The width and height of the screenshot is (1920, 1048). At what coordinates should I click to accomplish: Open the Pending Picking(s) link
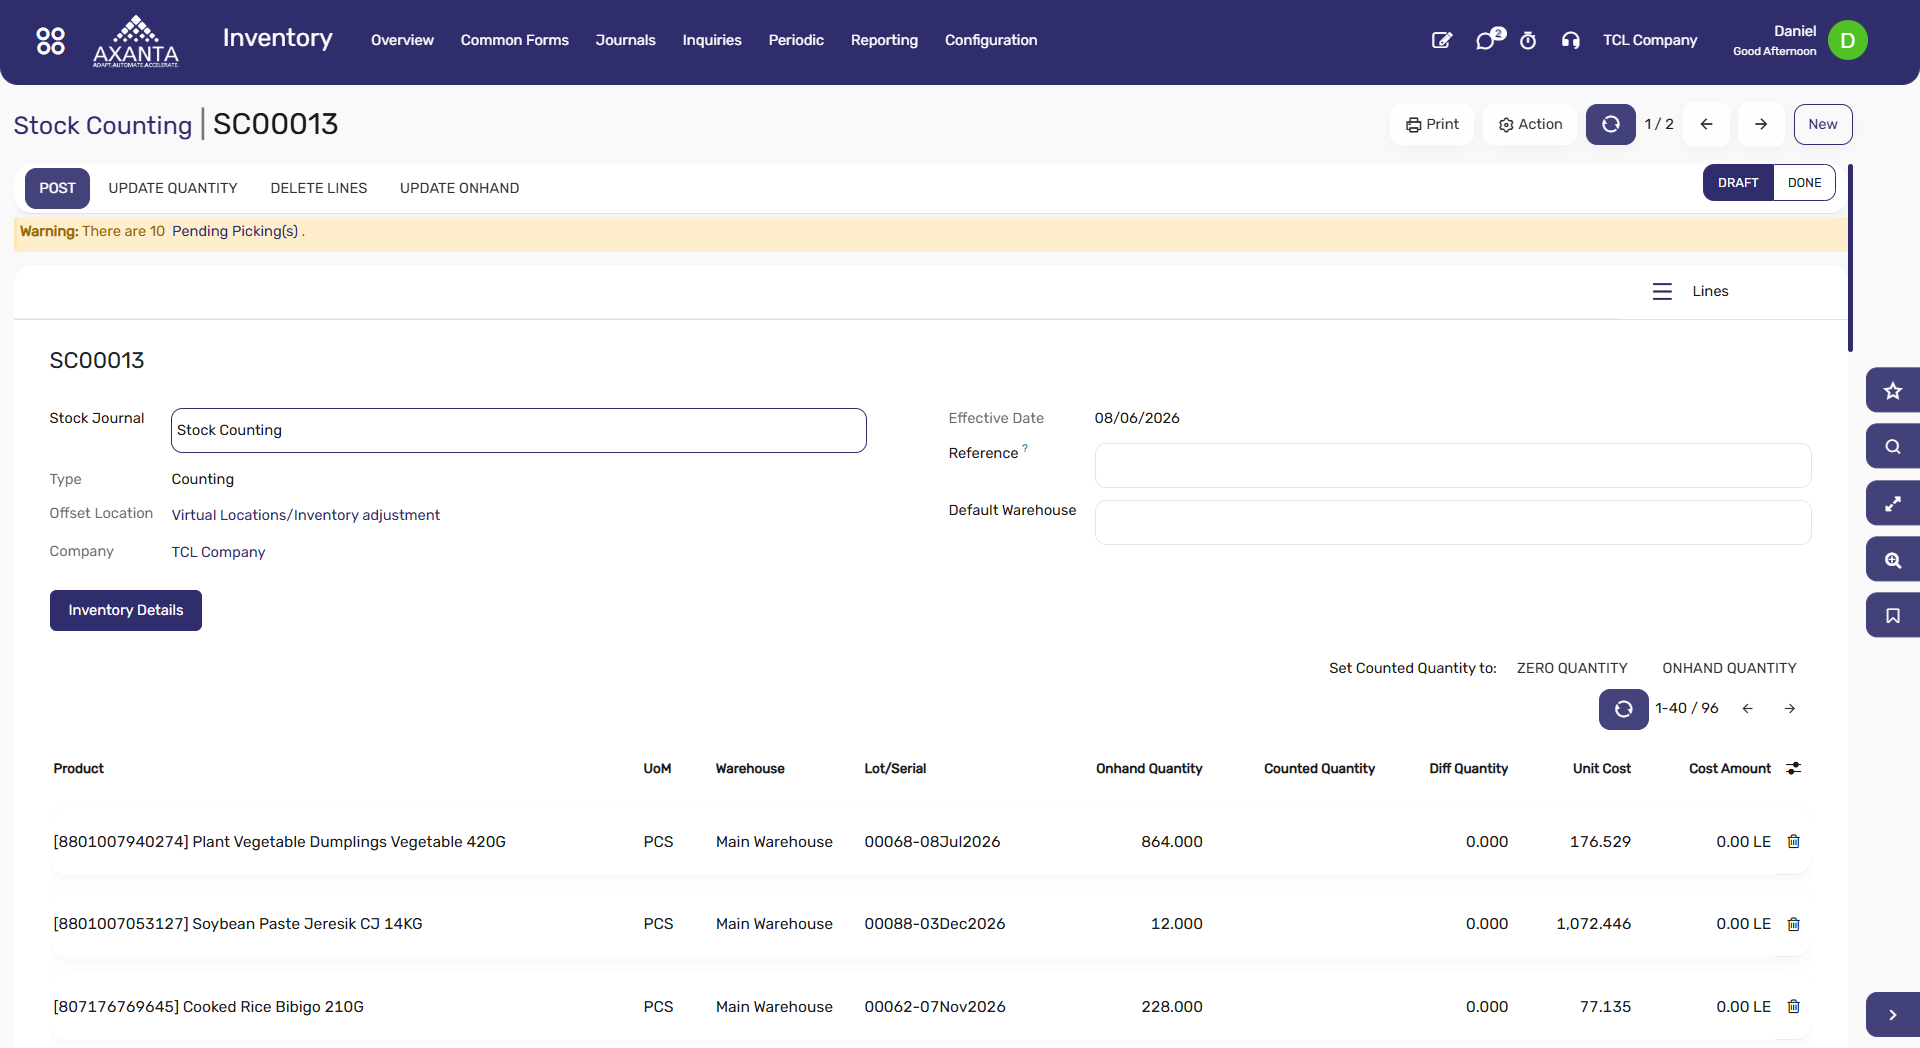click(235, 231)
